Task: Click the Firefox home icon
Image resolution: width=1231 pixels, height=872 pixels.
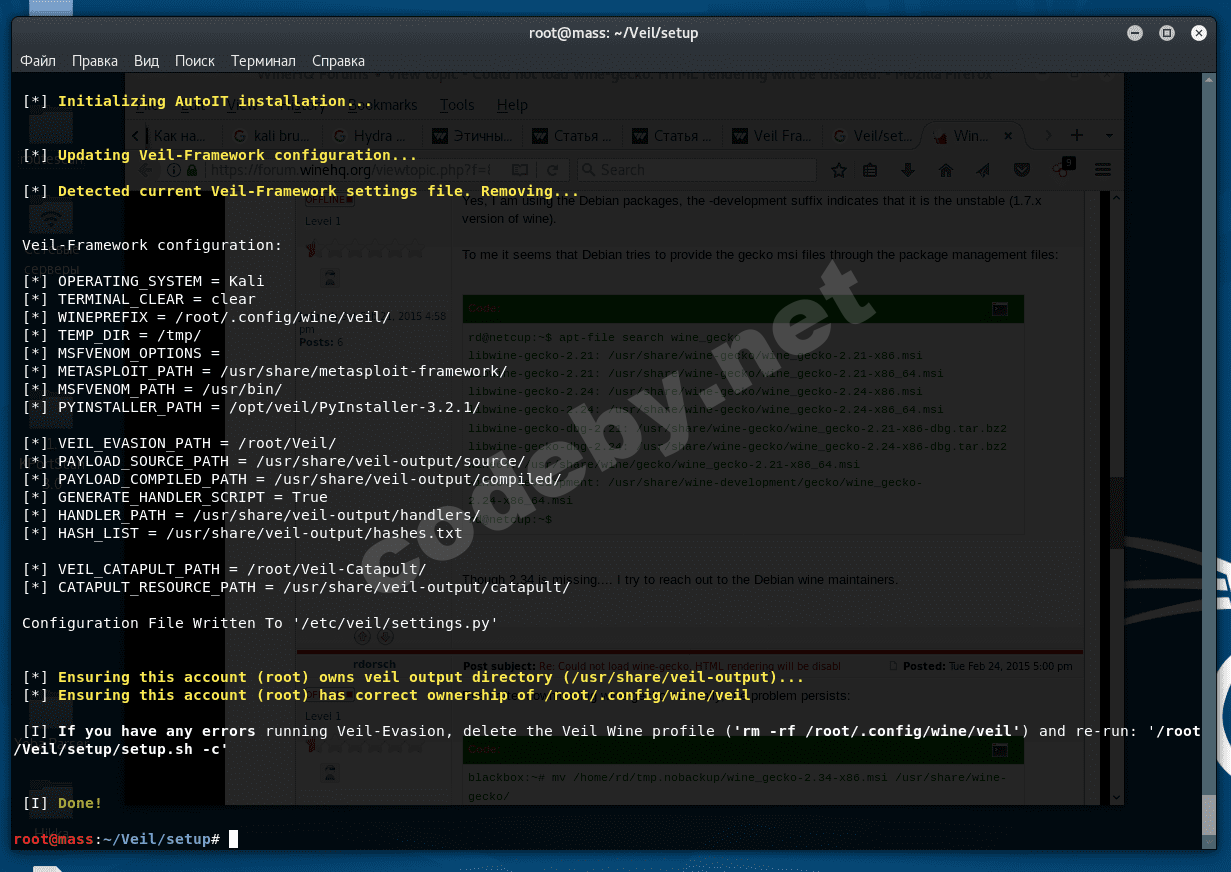Action: click(945, 170)
